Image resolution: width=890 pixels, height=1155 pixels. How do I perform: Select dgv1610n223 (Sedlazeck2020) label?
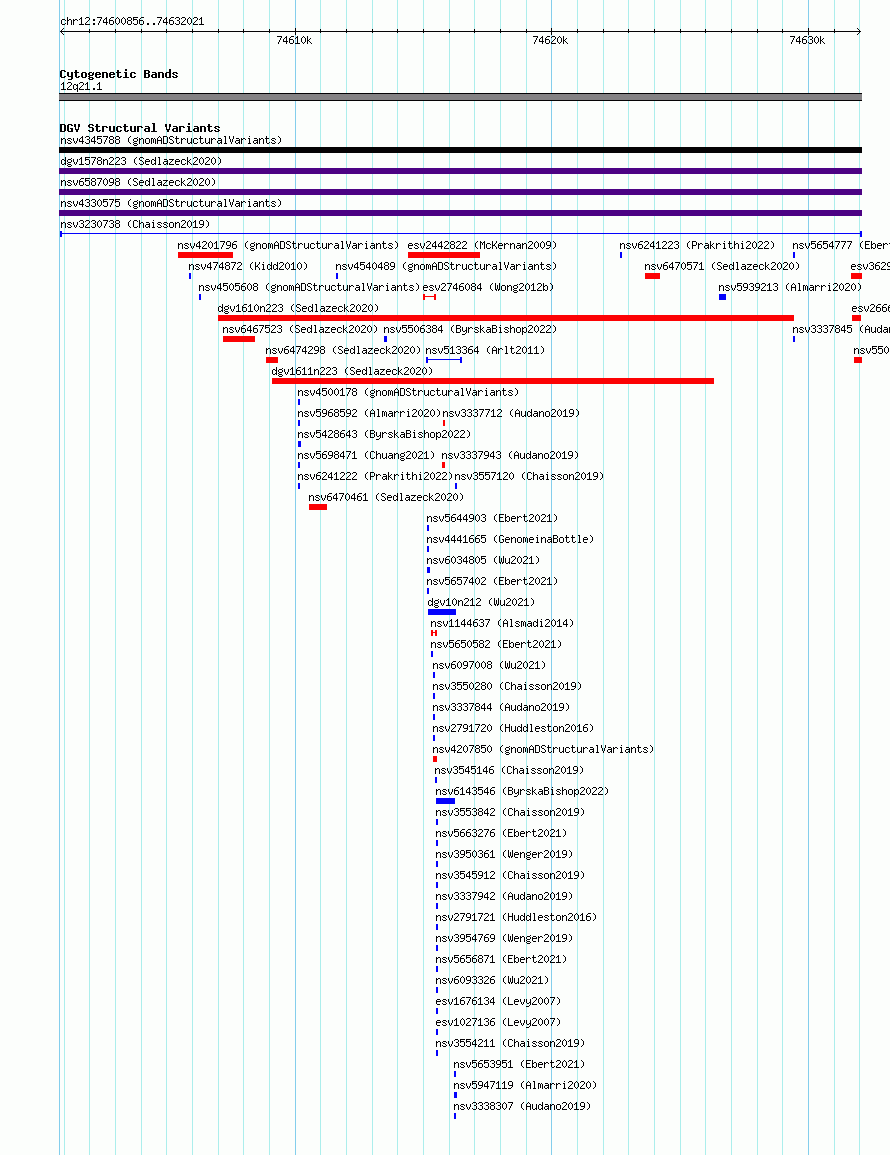(x=298, y=308)
